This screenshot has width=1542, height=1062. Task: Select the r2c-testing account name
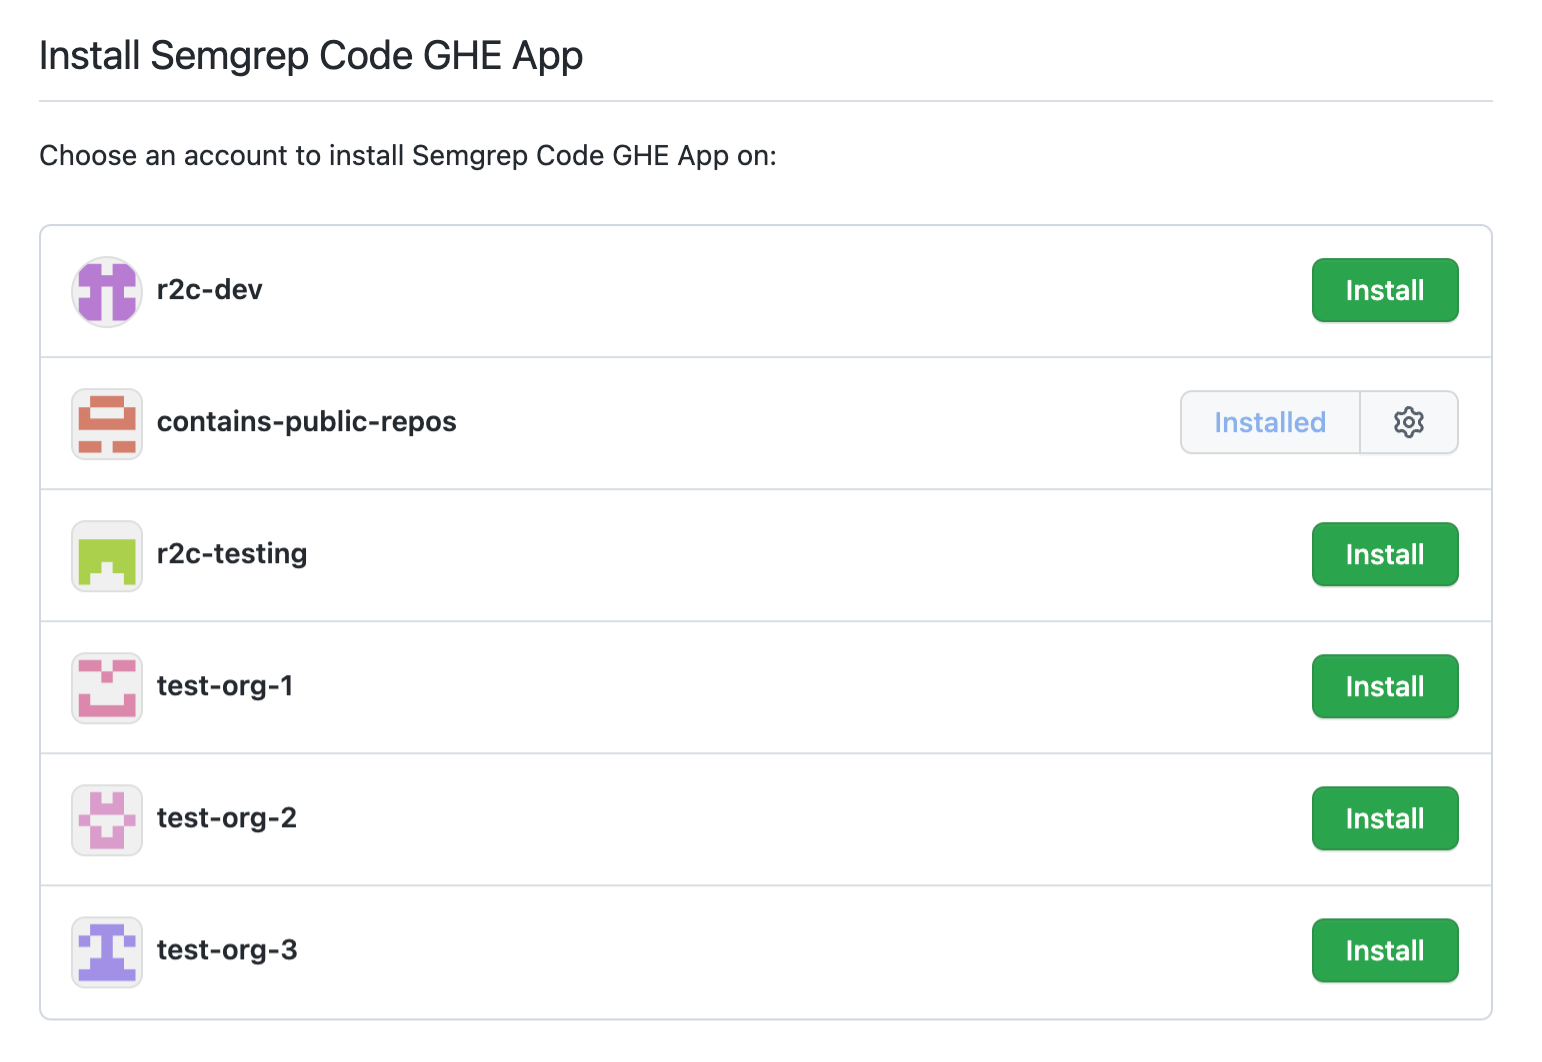click(231, 554)
